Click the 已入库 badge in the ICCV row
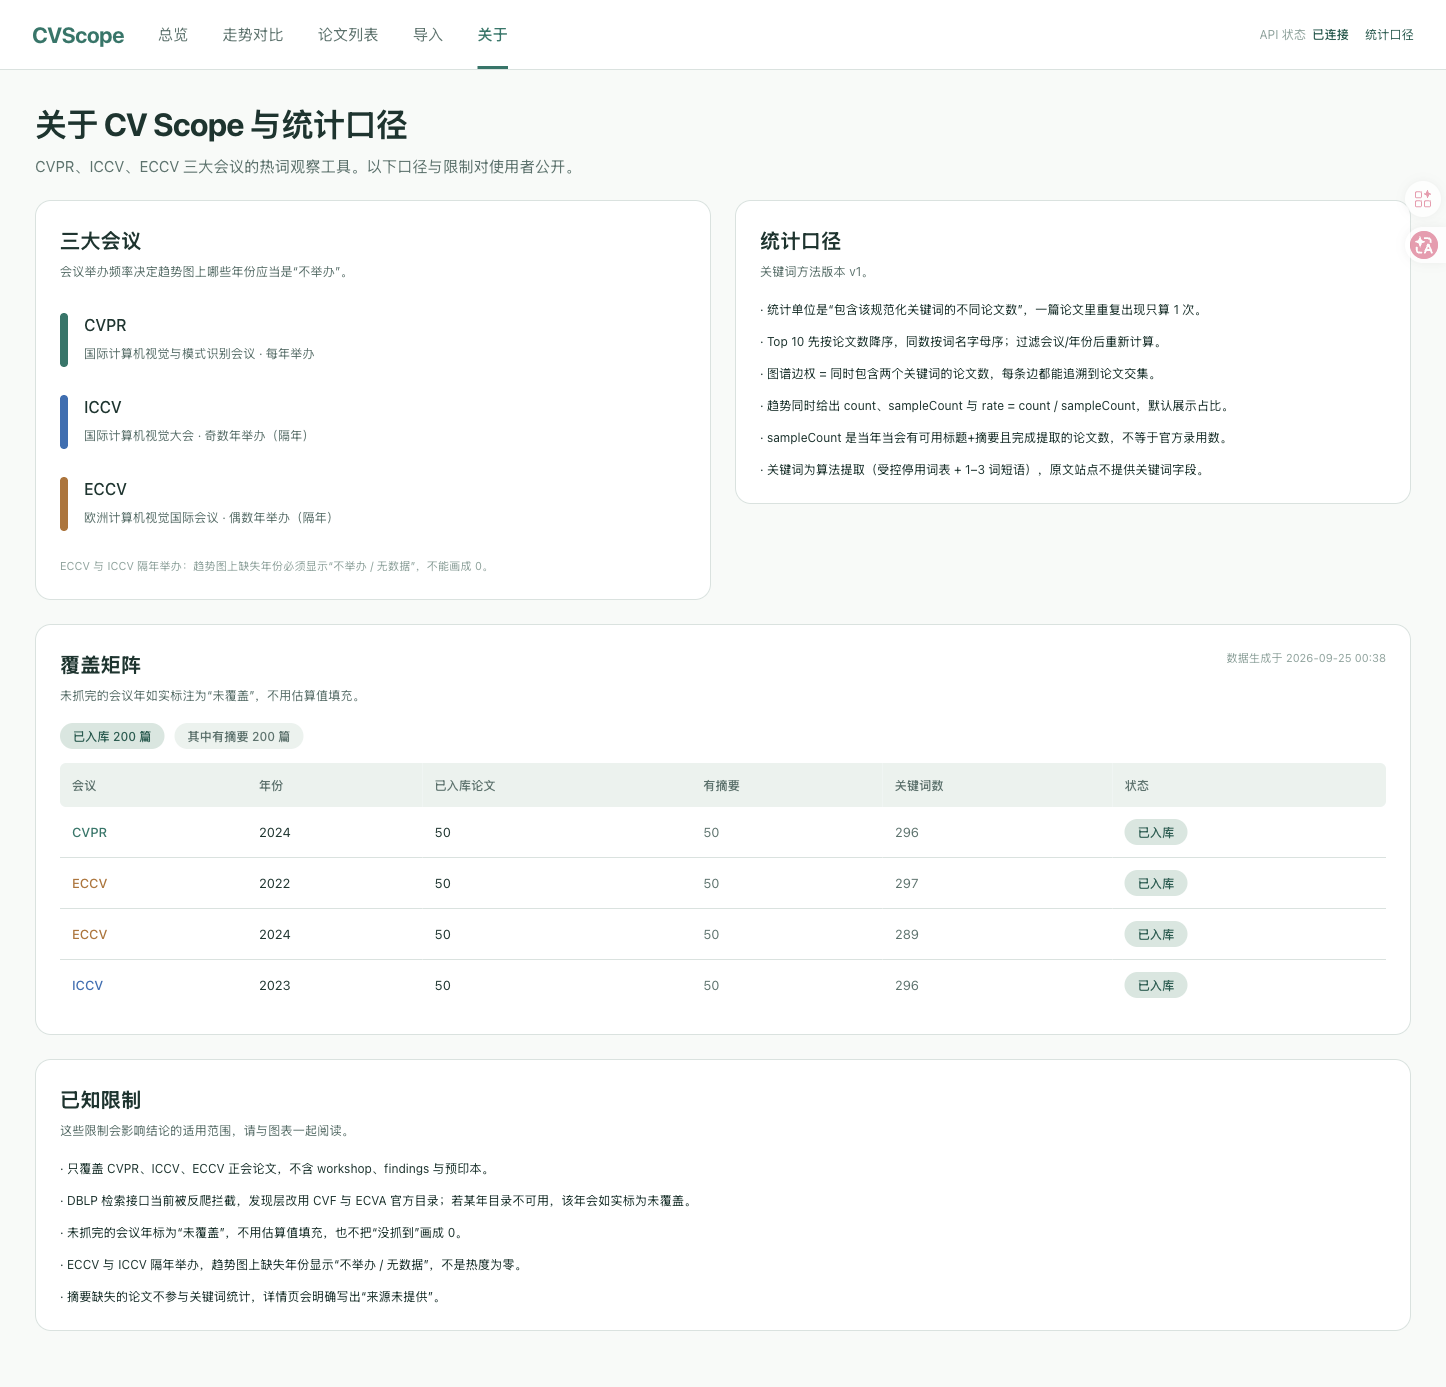The width and height of the screenshot is (1446, 1387). [1156, 986]
